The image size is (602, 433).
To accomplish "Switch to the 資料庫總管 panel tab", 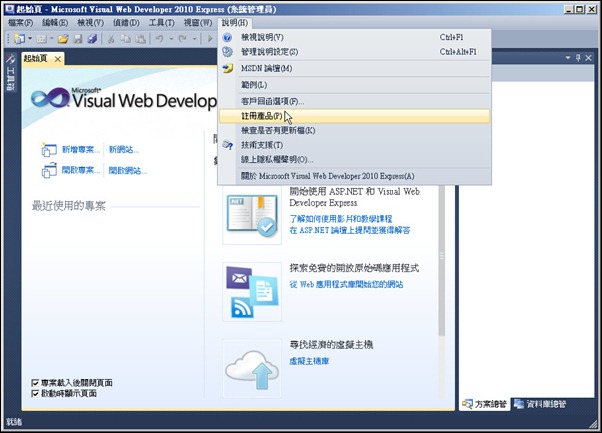I will coord(540,404).
